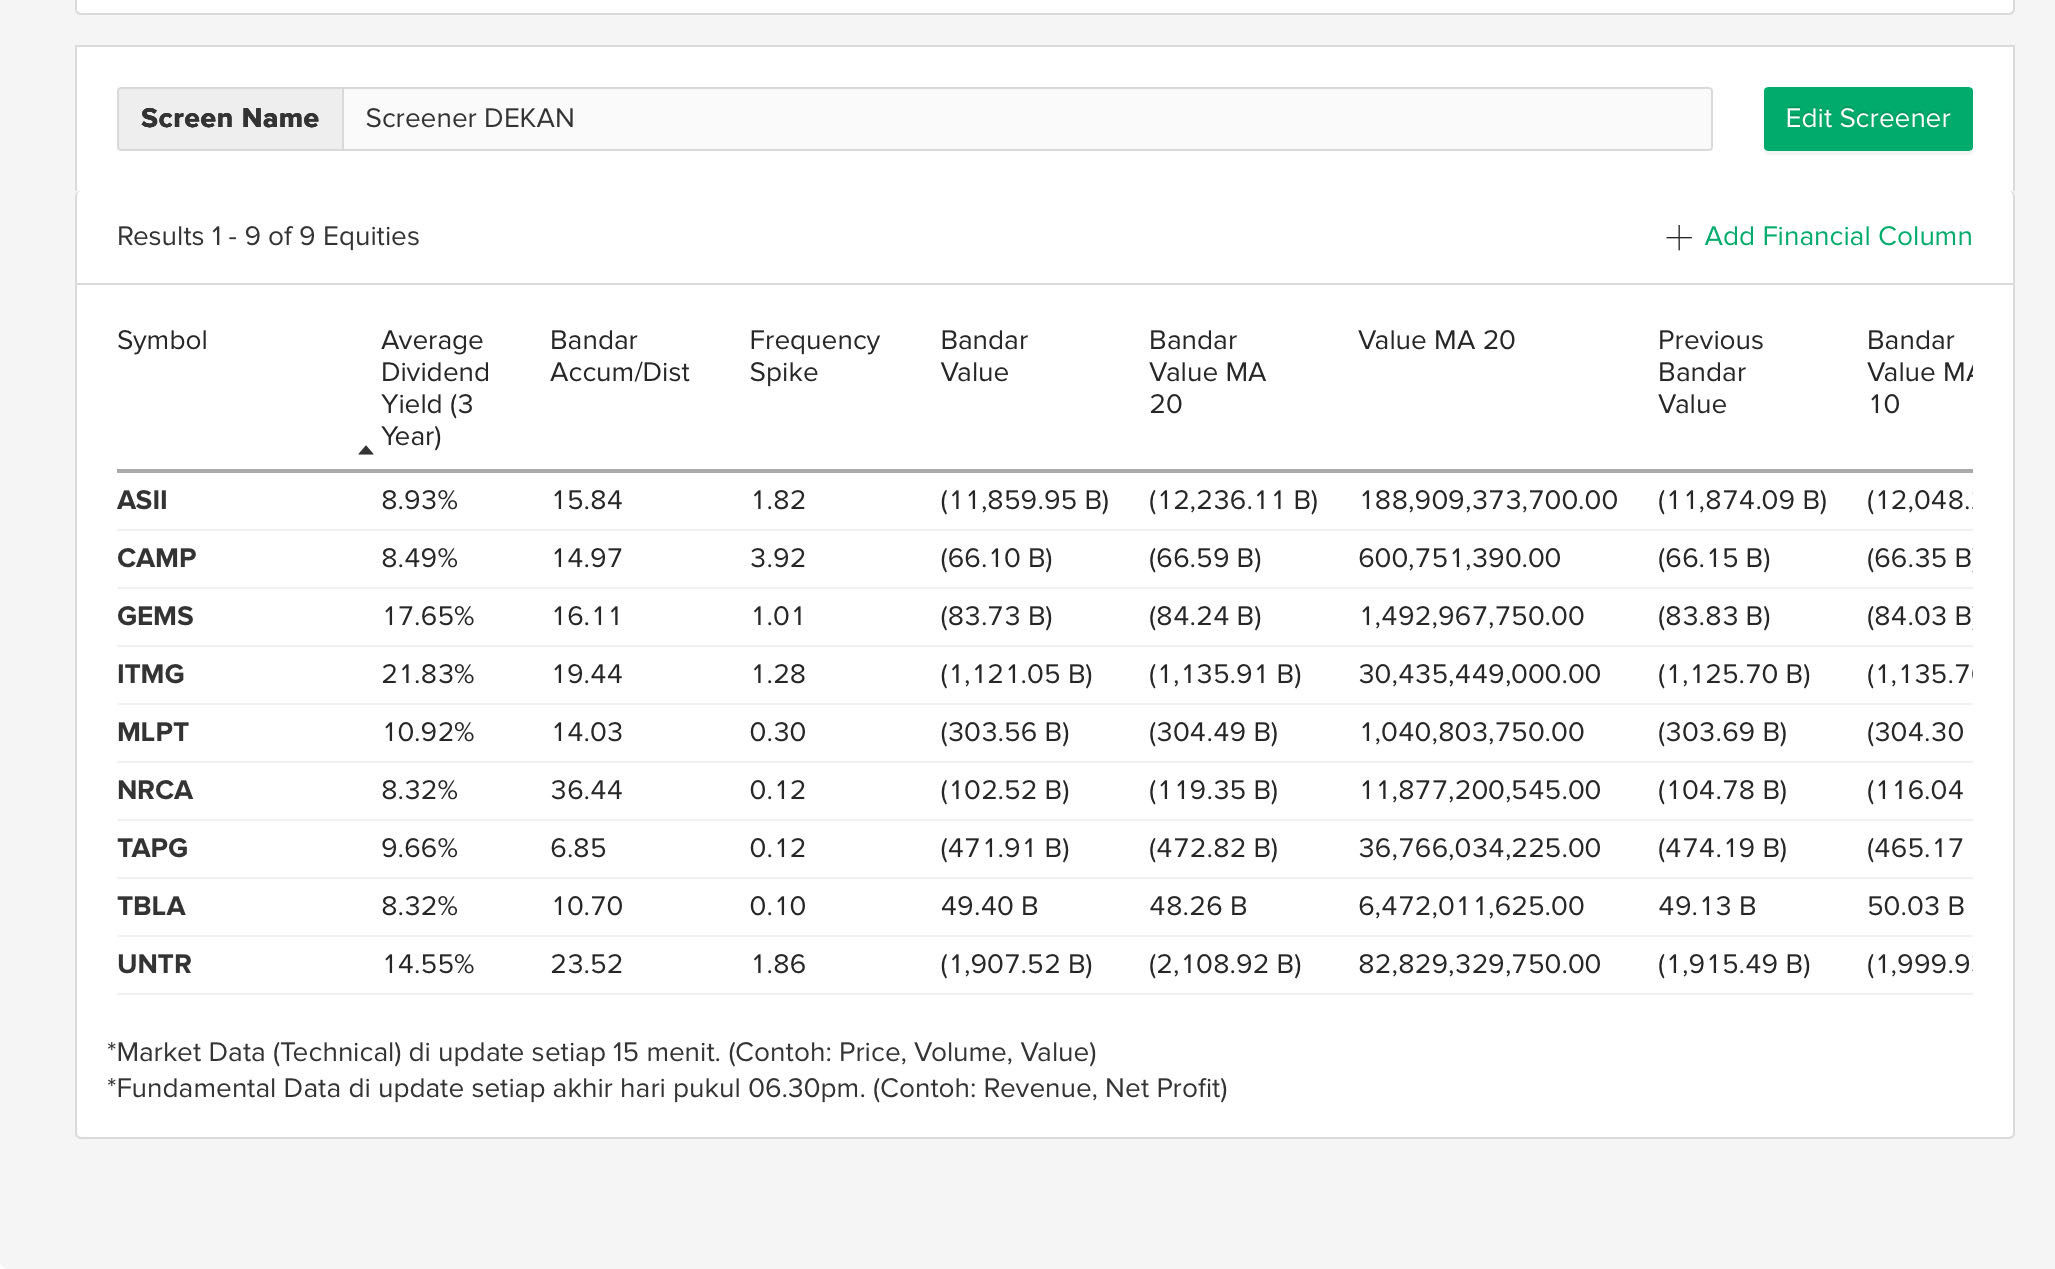Select ASII Bandar Accum/Dist value 15.84
2055x1269 pixels.
click(586, 500)
